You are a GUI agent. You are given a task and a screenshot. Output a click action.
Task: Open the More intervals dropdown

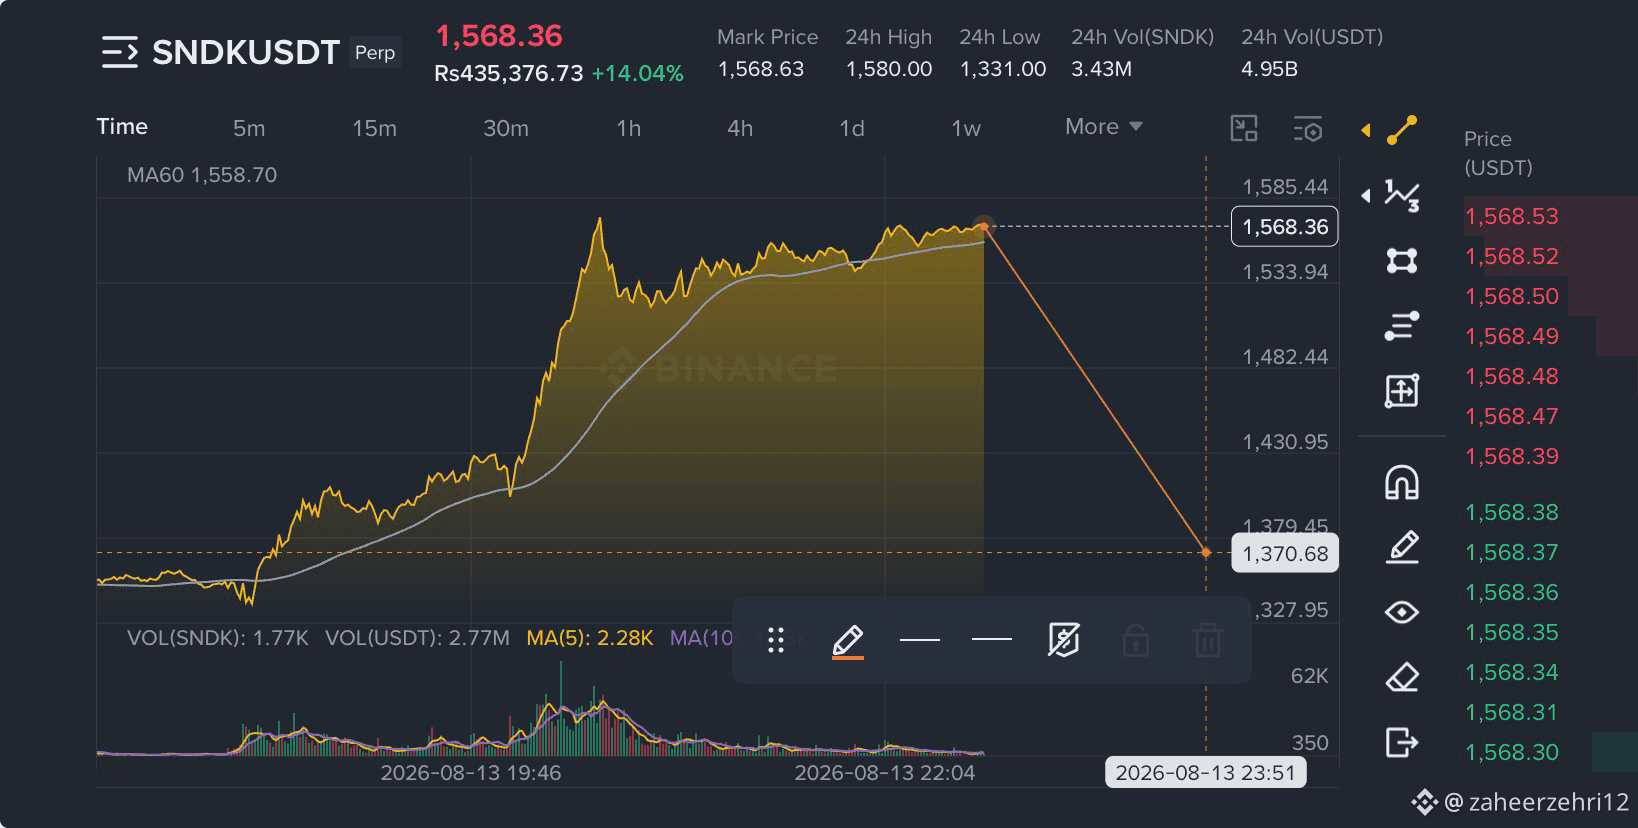coord(1104,127)
